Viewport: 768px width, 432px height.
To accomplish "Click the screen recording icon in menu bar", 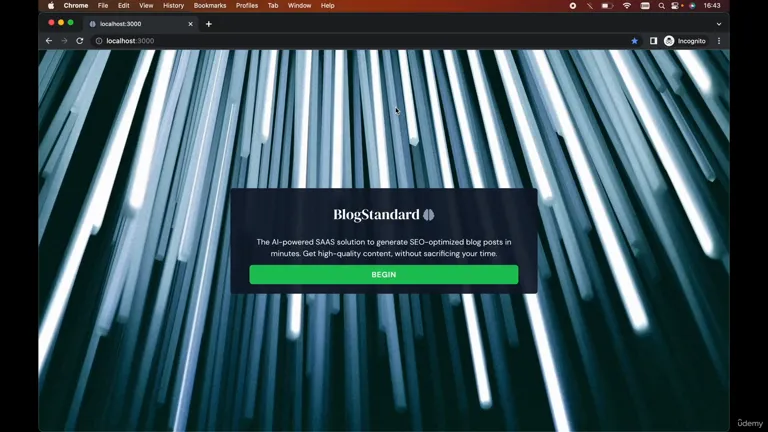I will pyautogui.click(x=573, y=6).
